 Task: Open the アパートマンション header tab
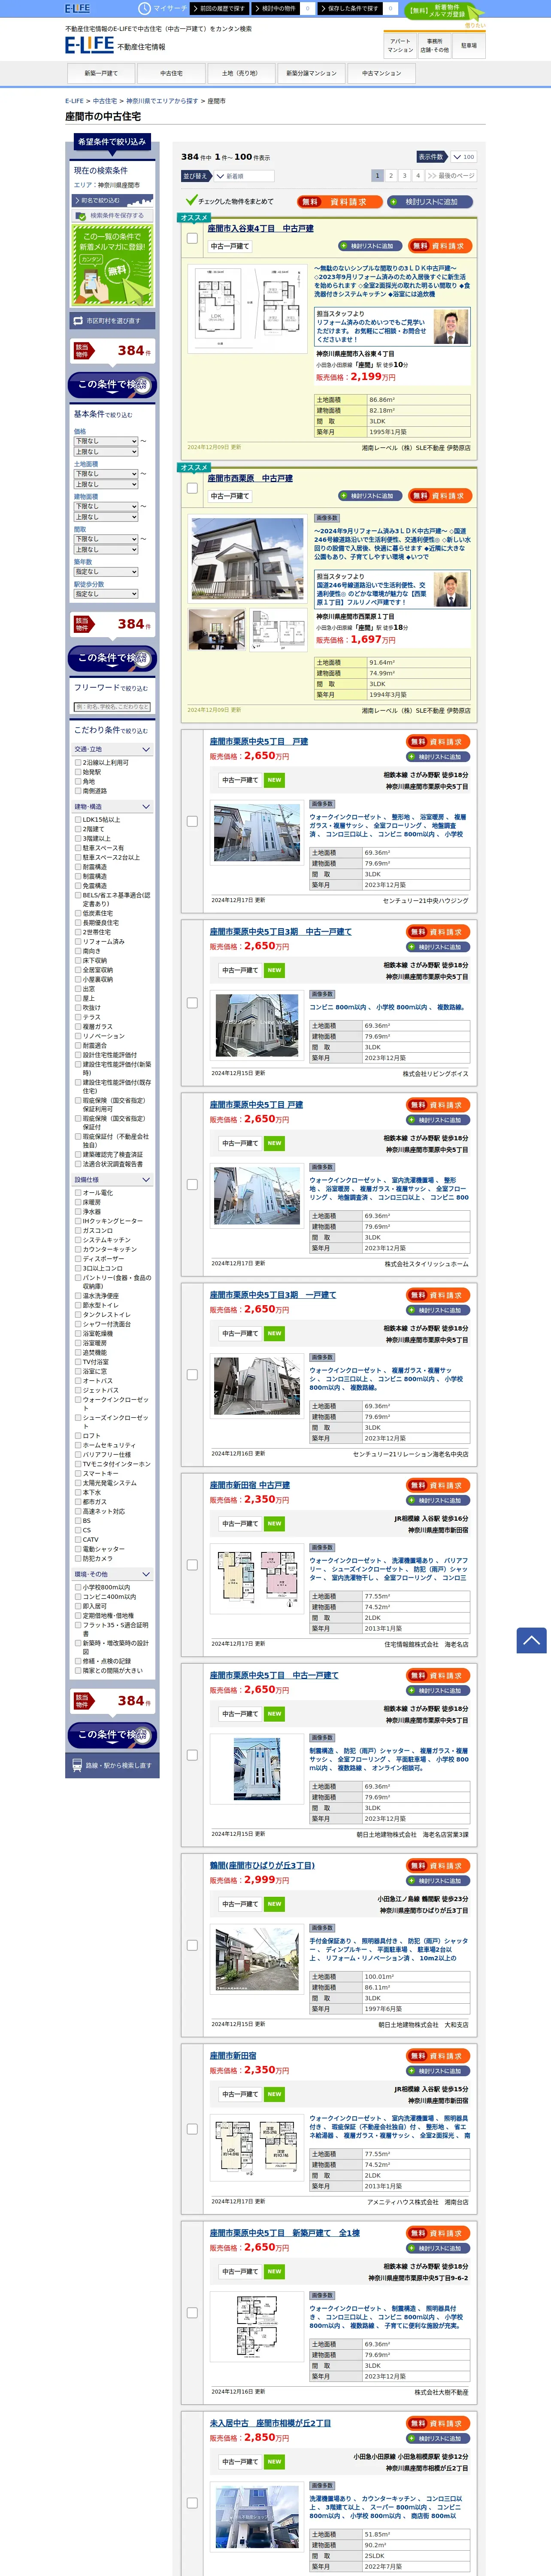[400, 46]
